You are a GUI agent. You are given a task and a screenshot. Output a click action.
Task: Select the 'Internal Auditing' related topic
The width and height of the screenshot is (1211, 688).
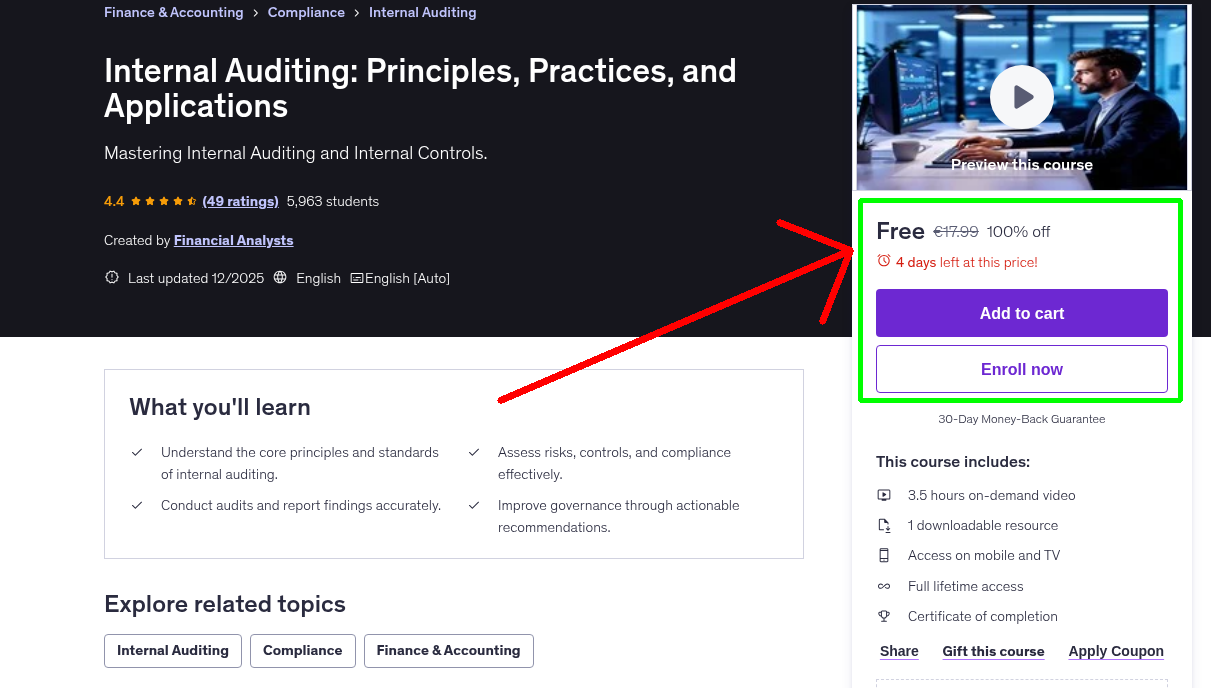(x=172, y=650)
